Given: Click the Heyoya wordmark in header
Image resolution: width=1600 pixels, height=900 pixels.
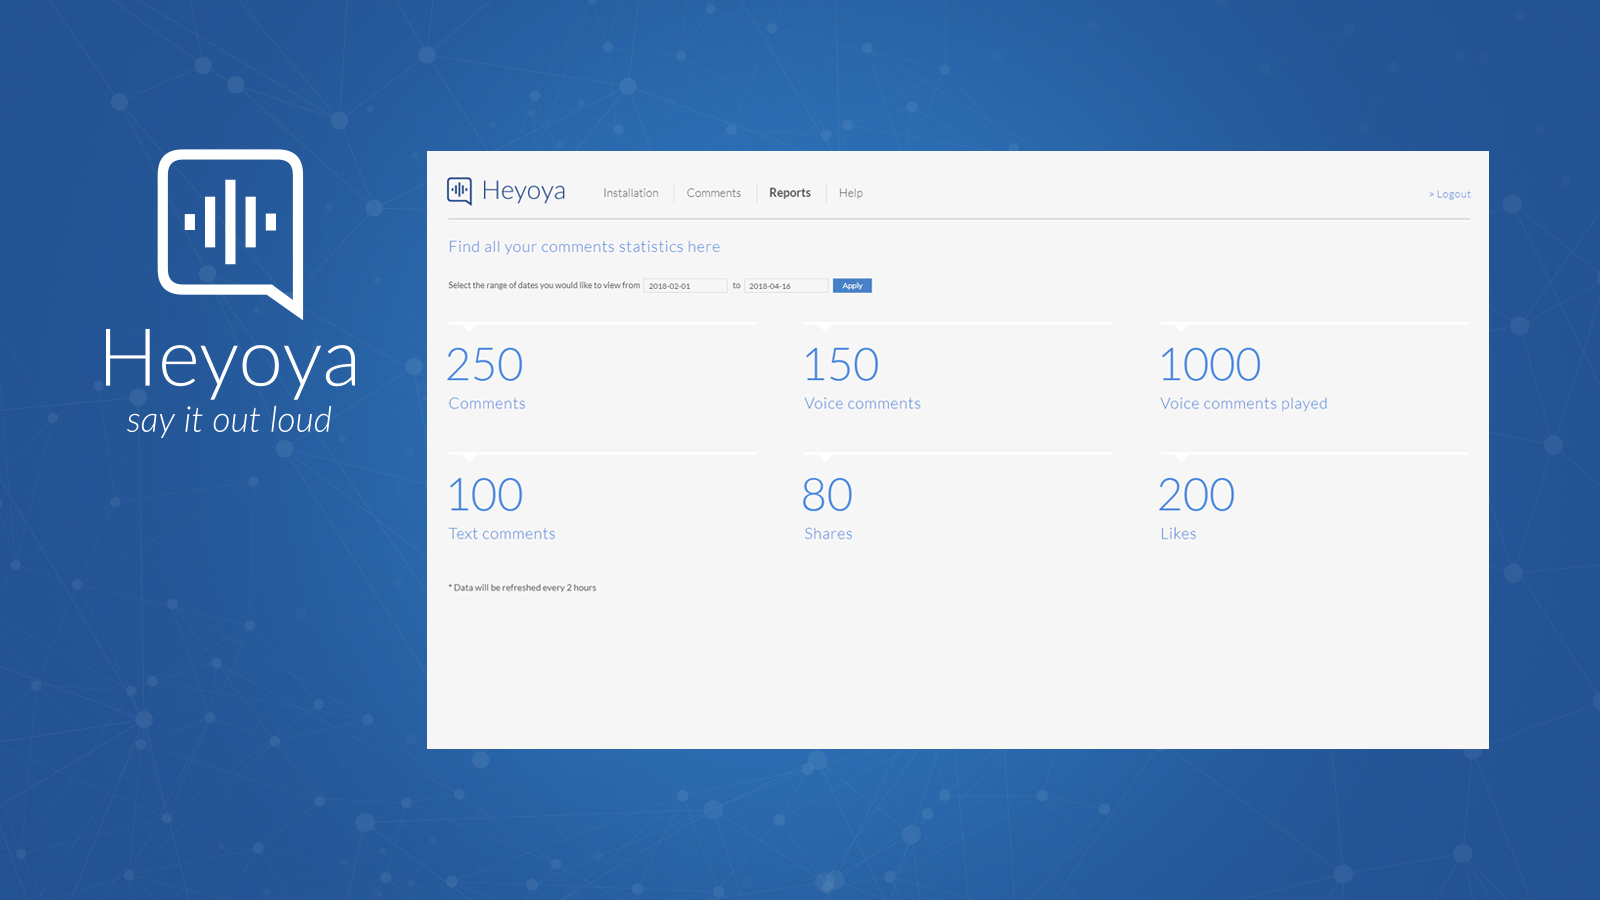Looking at the screenshot, I should click(524, 191).
